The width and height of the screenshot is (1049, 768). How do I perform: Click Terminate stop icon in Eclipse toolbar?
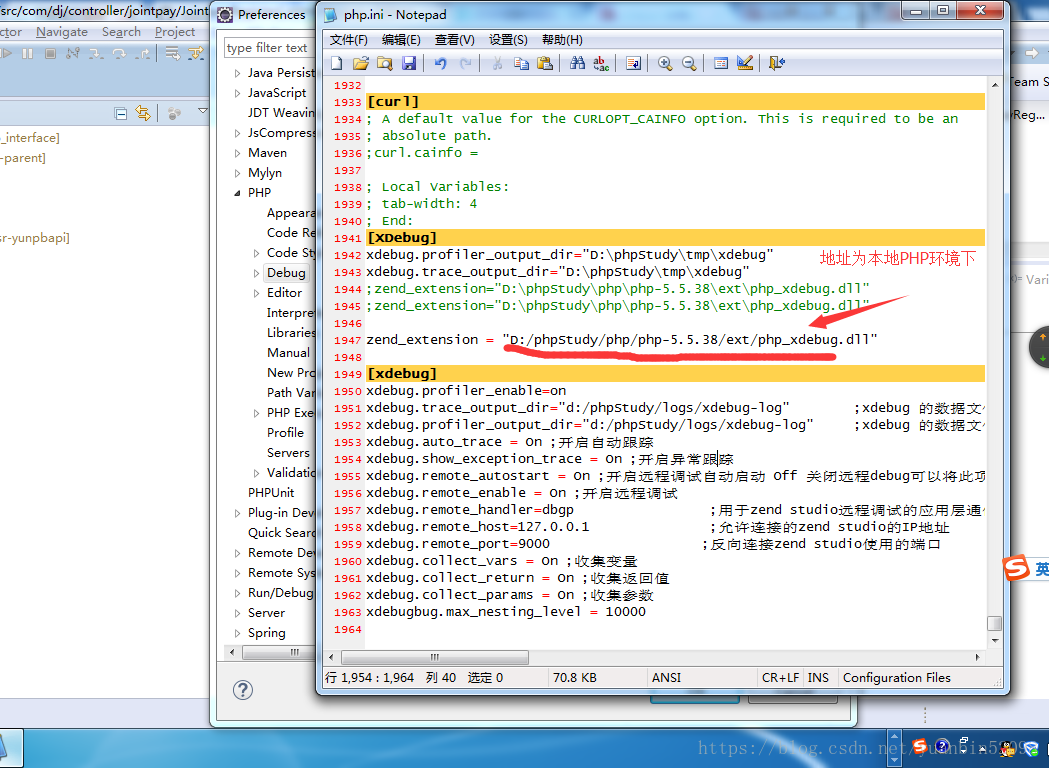point(50,53)
